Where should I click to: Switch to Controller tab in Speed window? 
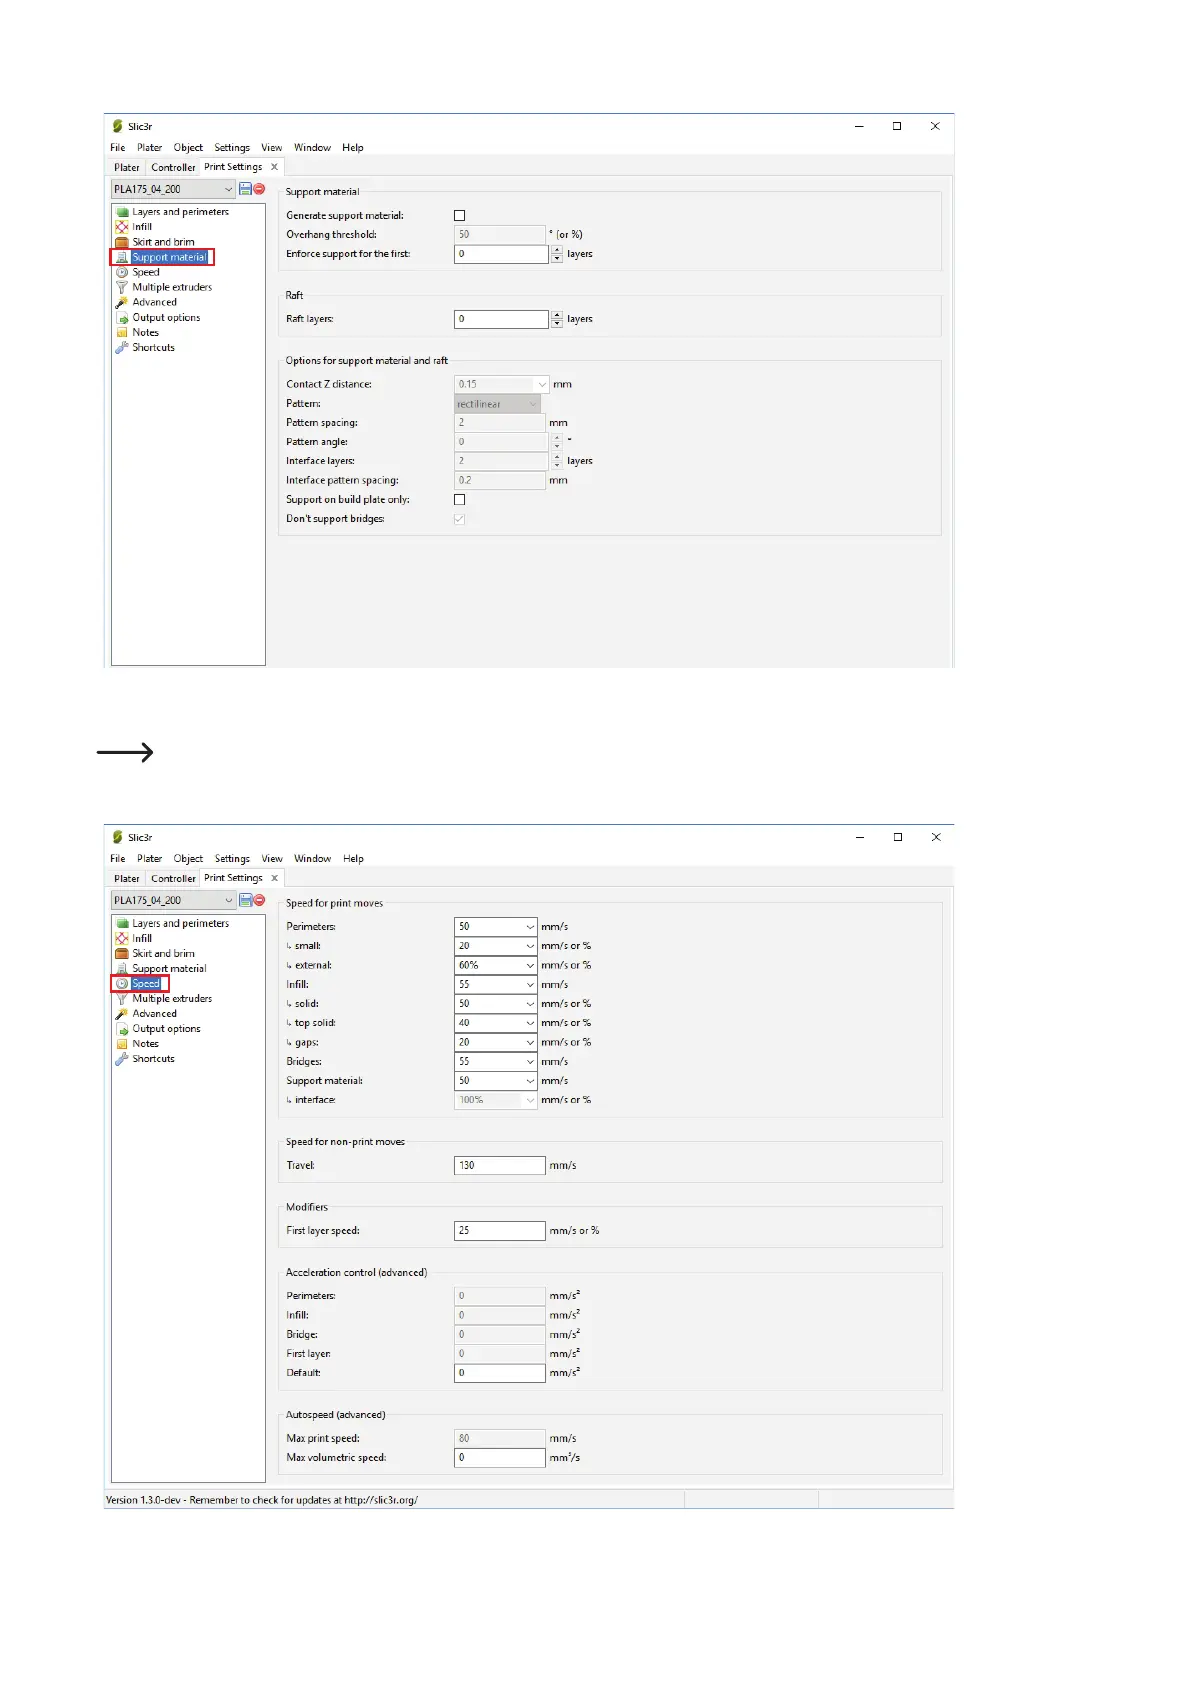tap(173, 879)
